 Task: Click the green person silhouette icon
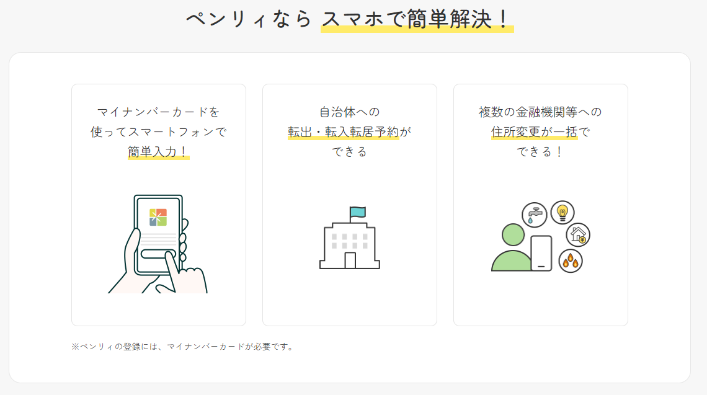512,247
